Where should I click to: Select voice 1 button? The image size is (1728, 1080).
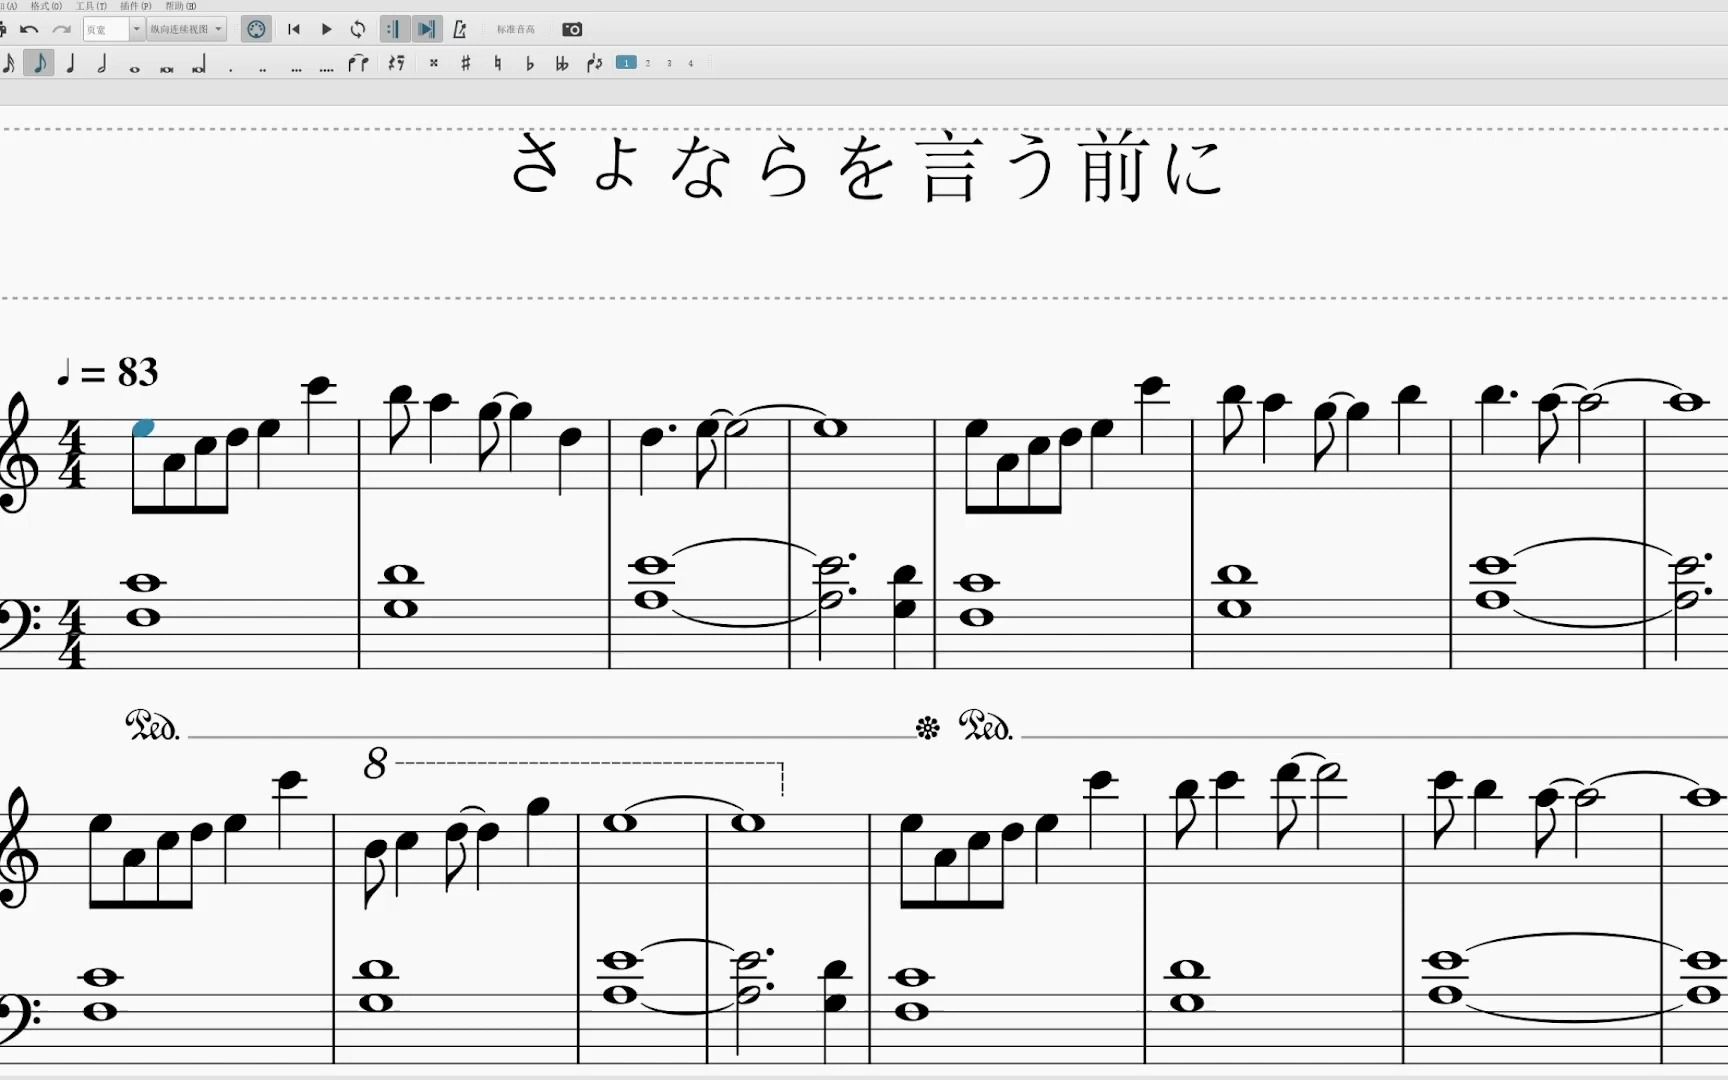coord(626,63)
